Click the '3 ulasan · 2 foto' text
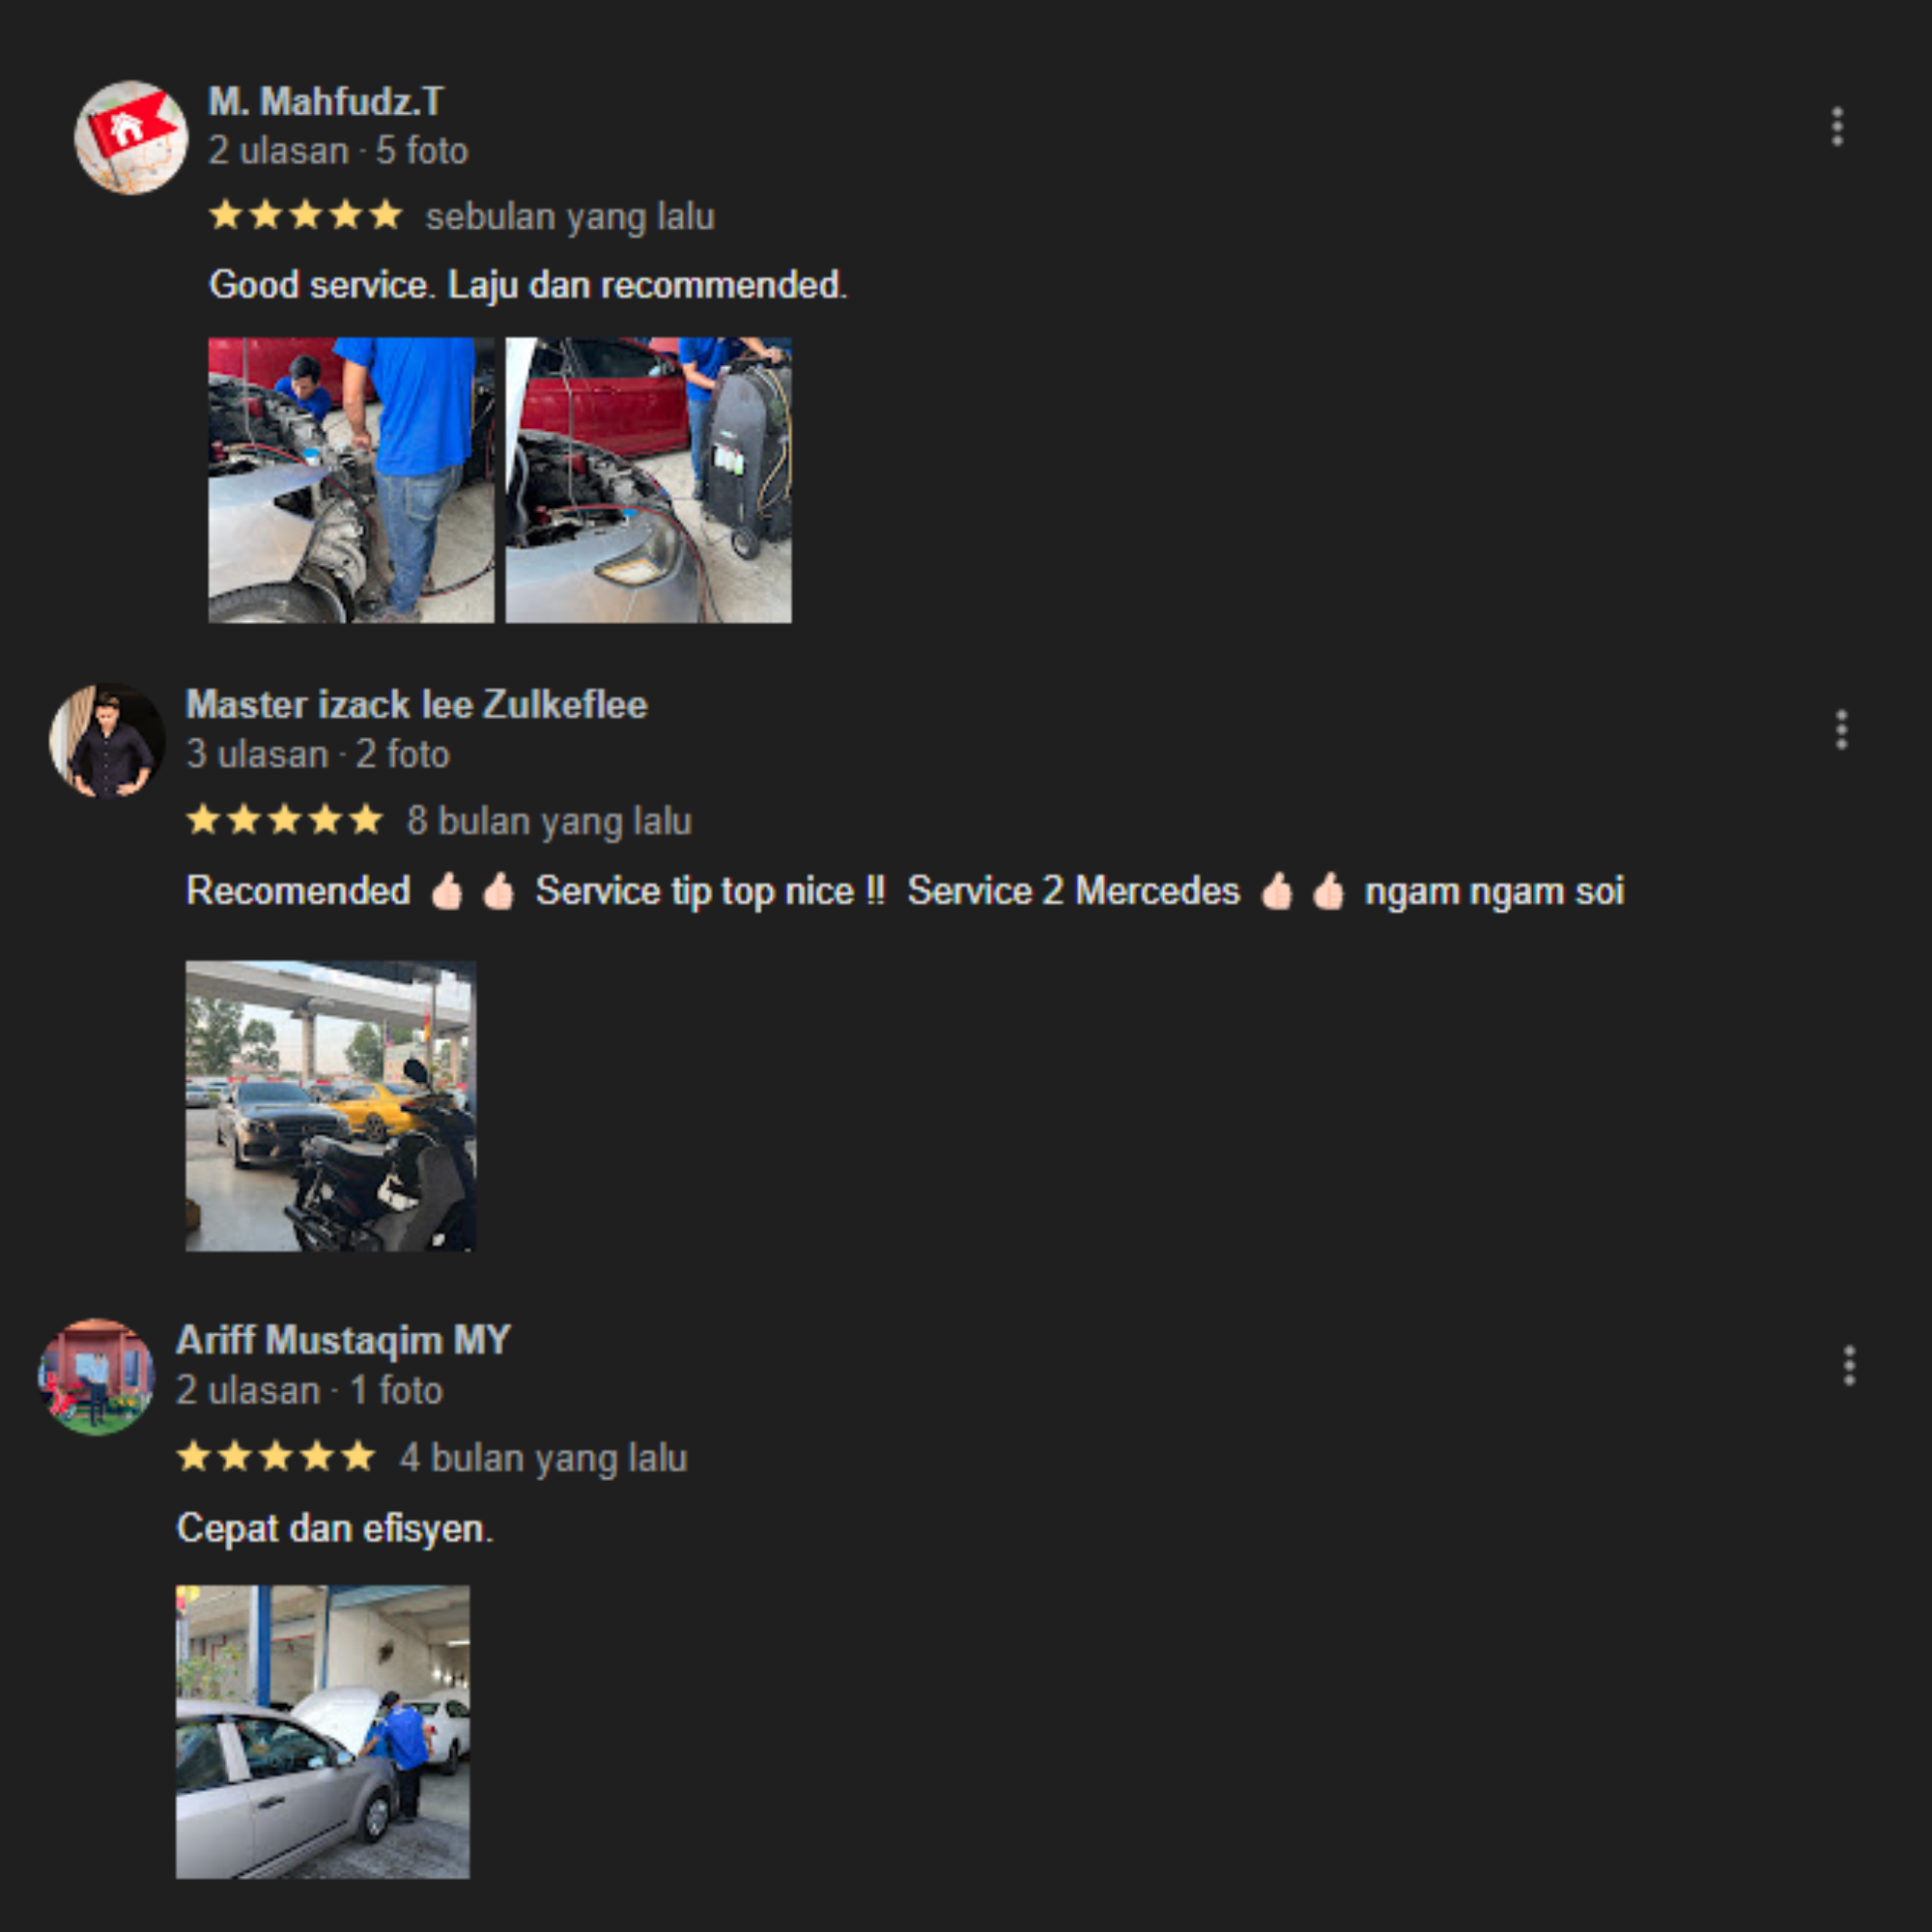Screen dimensions: 1932x1932 pyautogui.click(x=318, y=754)
